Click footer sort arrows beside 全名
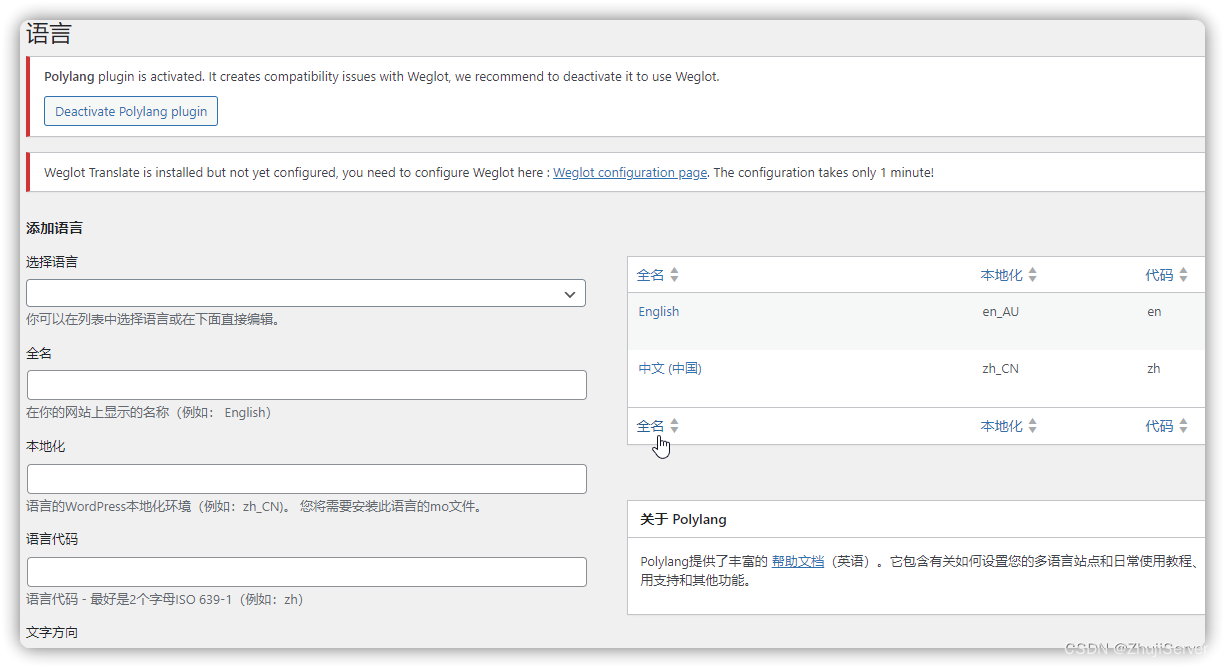Image resolution: width=1225 pixels, height=668 pixels. coord(674,426)
